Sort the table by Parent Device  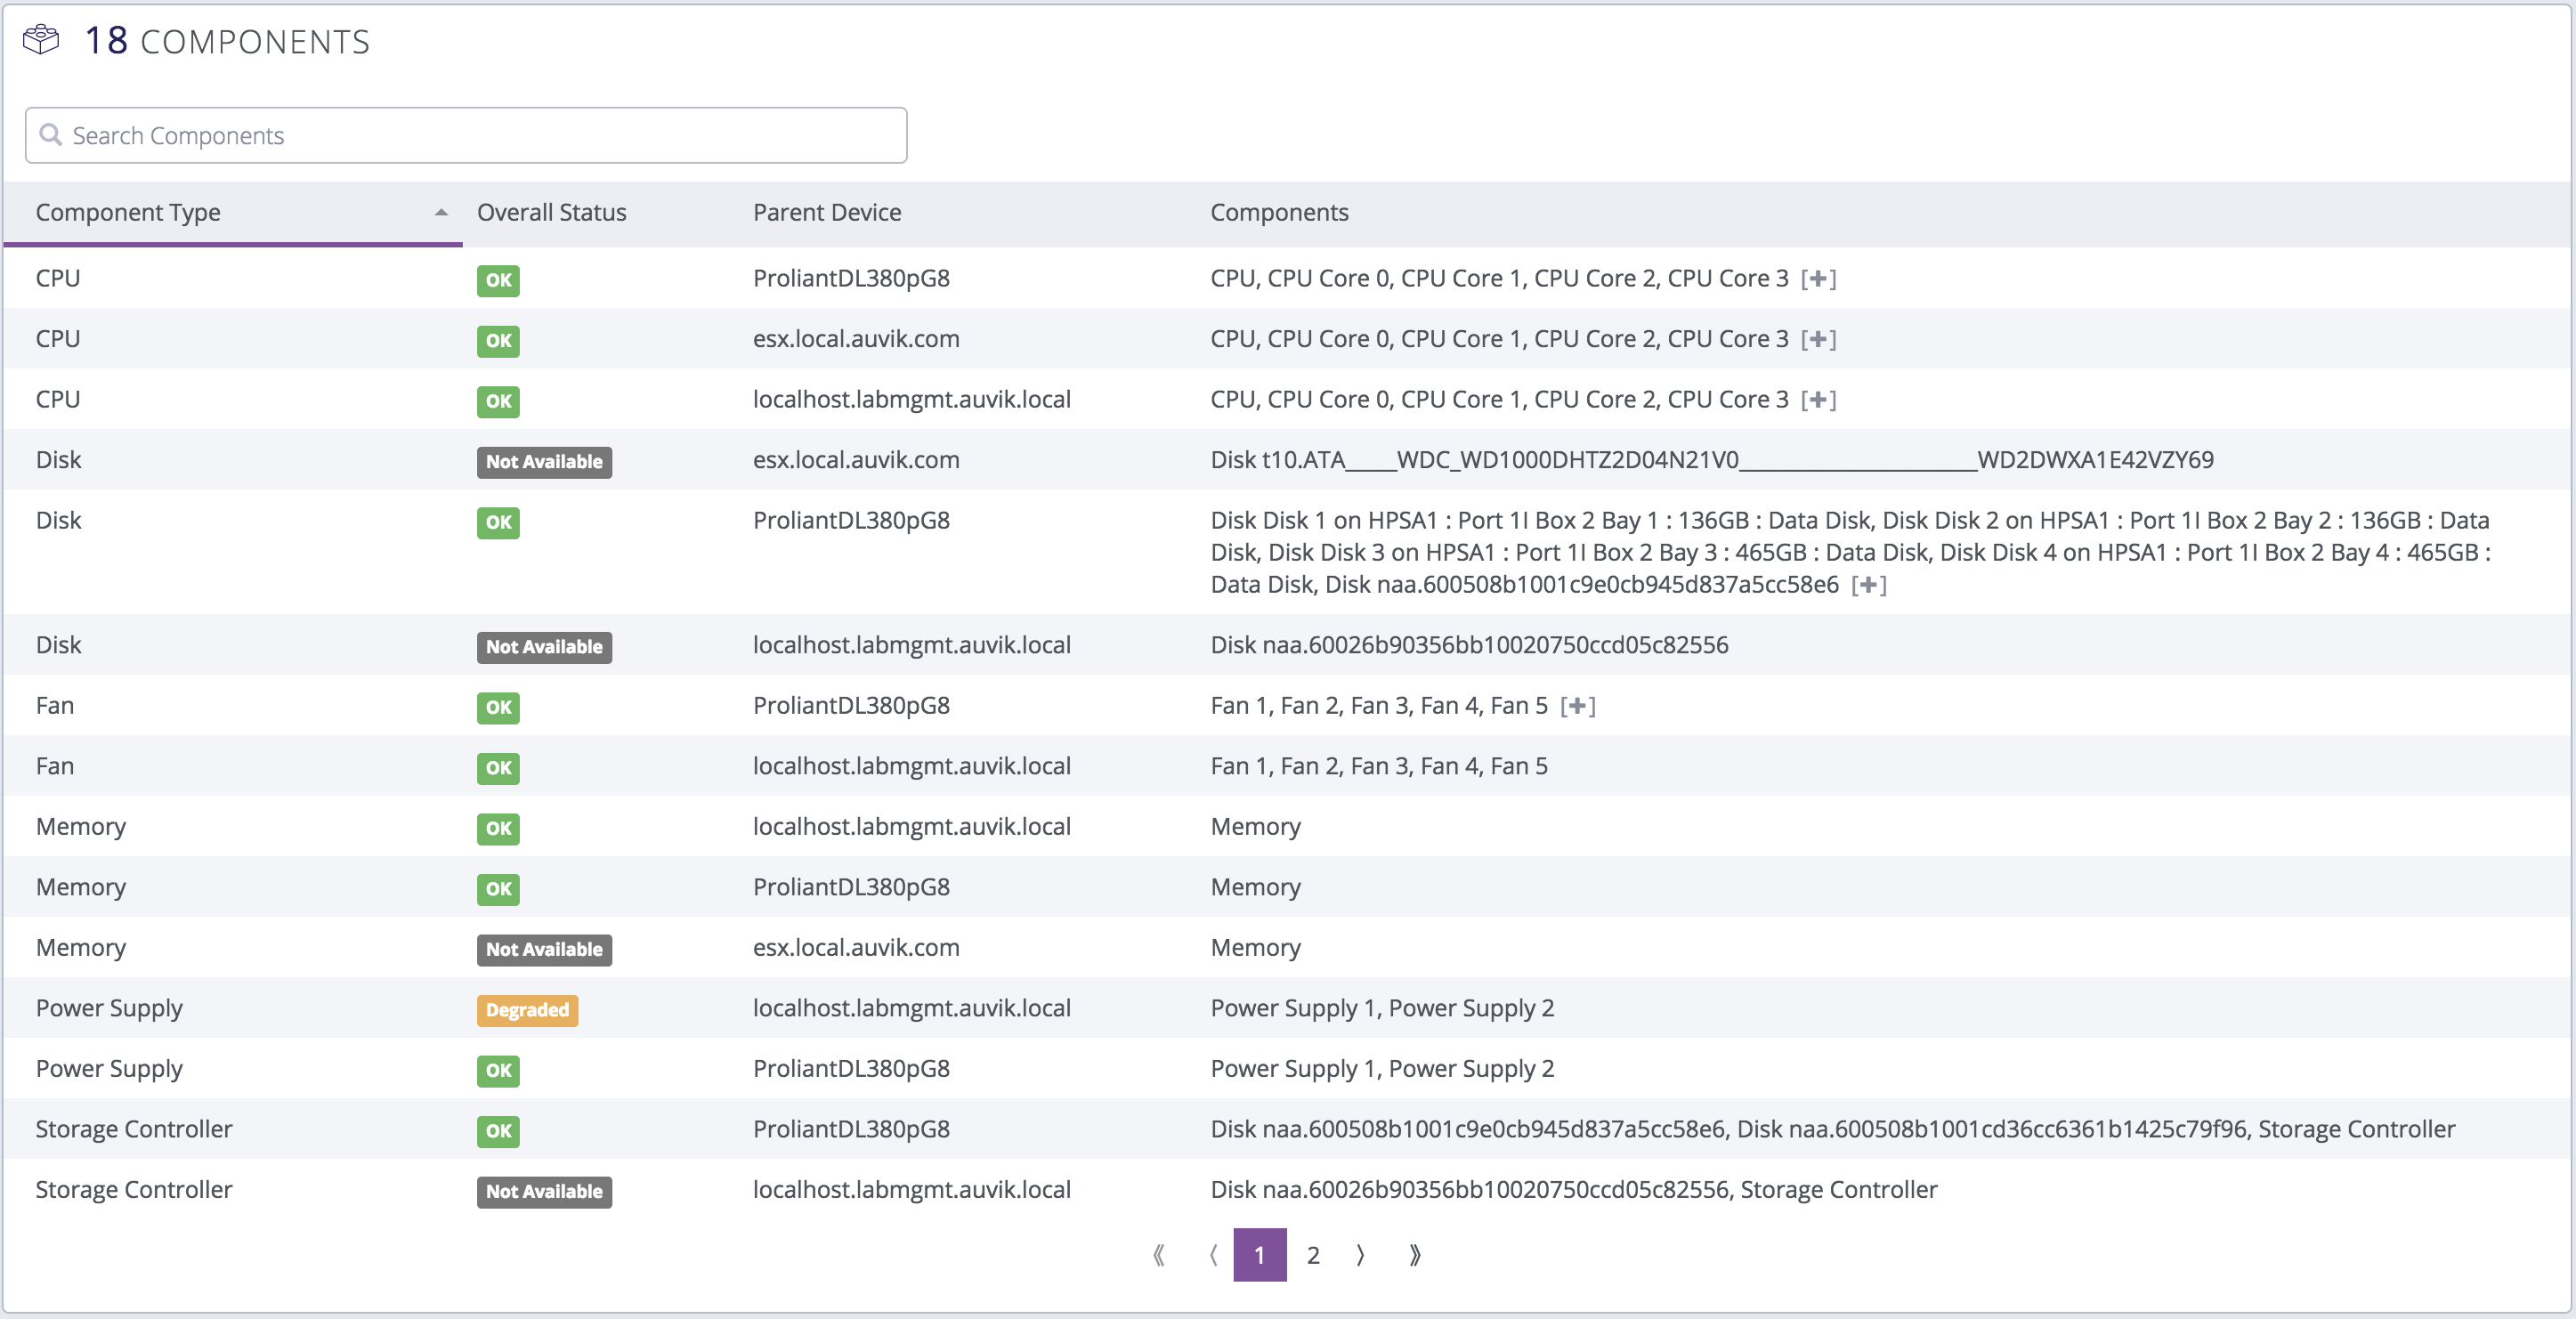[x=827, y=212]
